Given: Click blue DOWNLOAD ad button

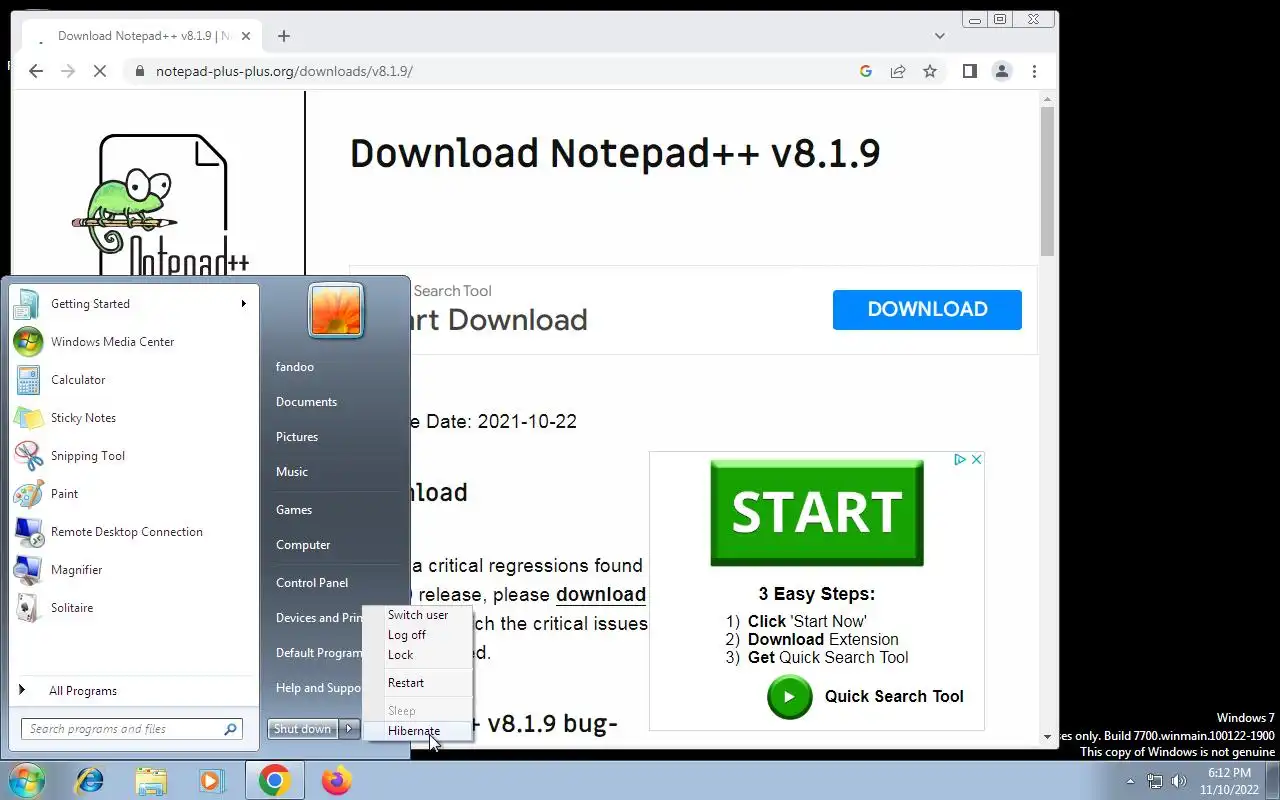Looking at the screenshot, I should coord(927,310).
